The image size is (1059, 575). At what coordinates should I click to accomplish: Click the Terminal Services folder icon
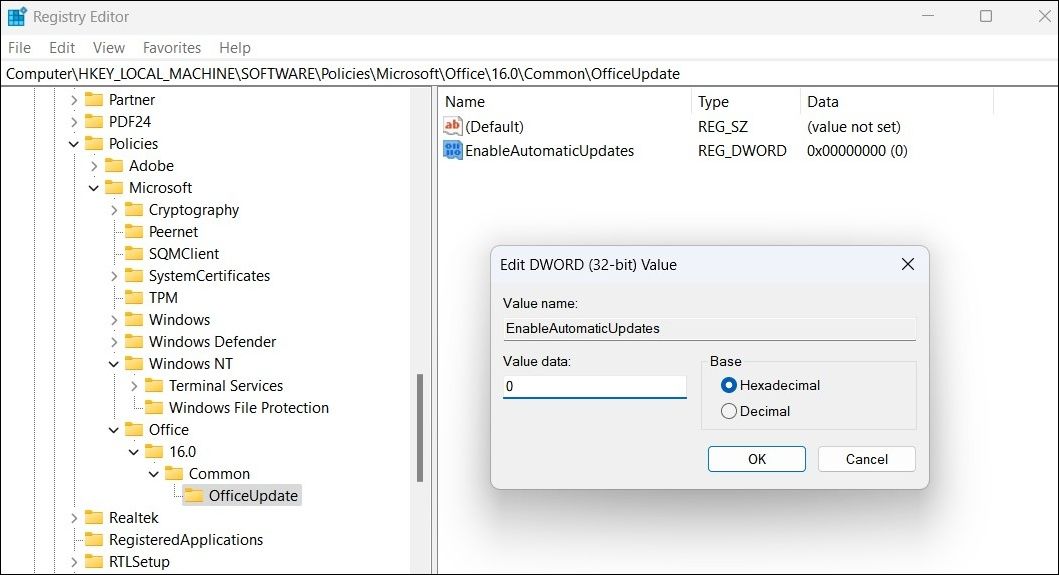tap(155, 386)
